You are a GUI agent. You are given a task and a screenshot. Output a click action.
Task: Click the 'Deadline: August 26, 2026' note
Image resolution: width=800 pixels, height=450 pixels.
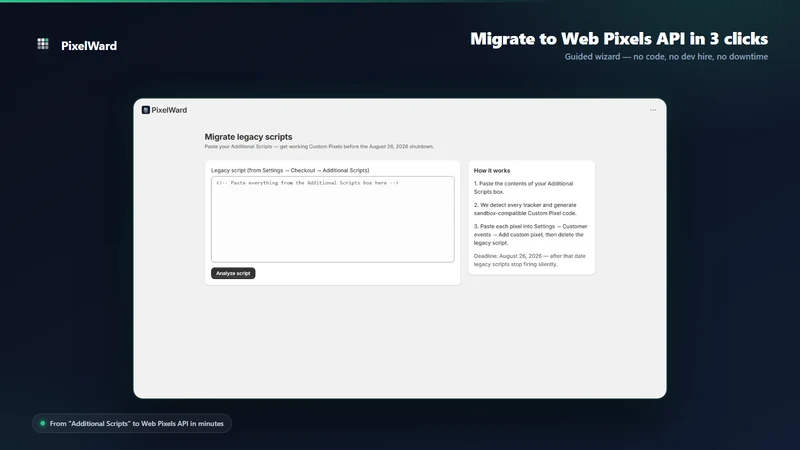tap(530, 260)
